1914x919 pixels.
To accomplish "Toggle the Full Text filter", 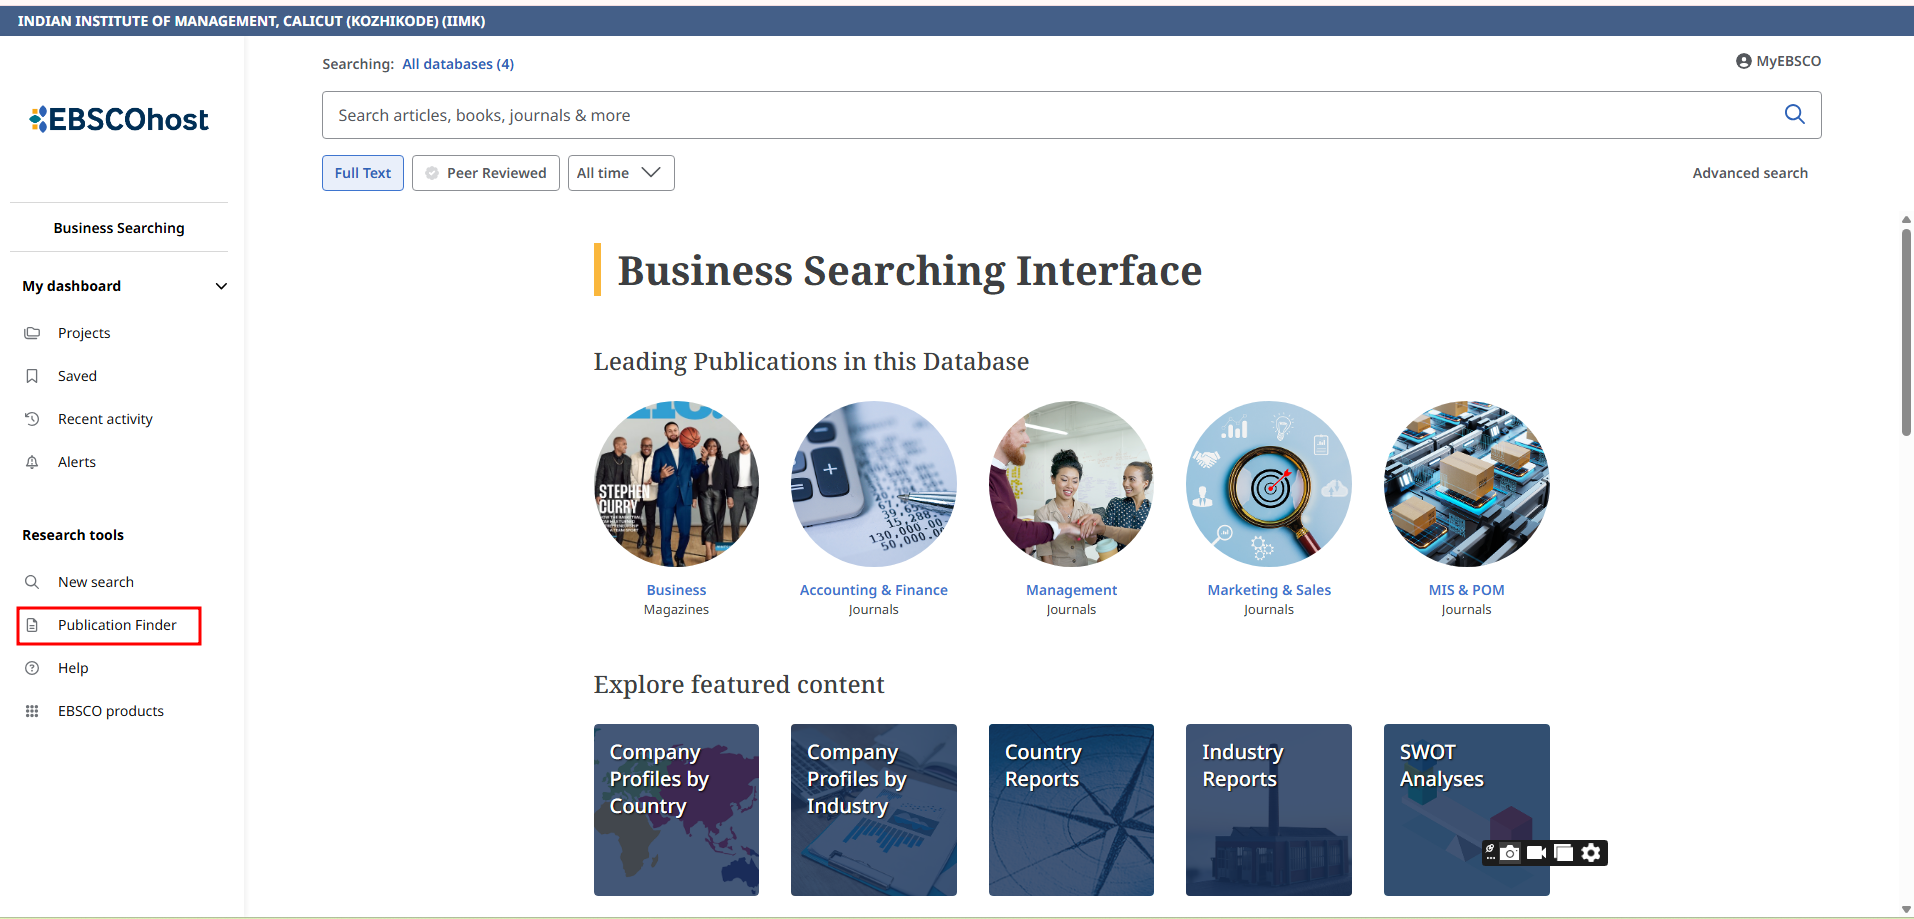I will tap(362, 173).
